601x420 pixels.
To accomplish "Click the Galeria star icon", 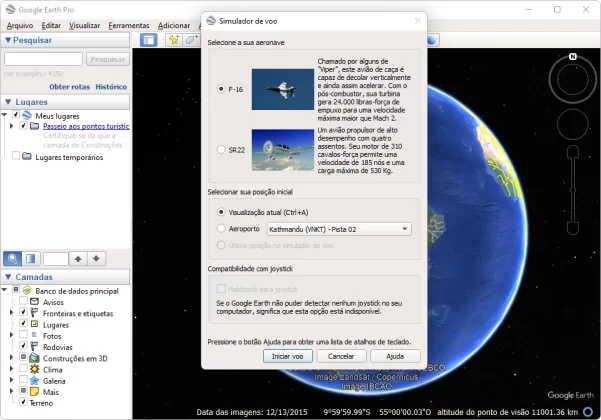I will click(x=34, y=380).
